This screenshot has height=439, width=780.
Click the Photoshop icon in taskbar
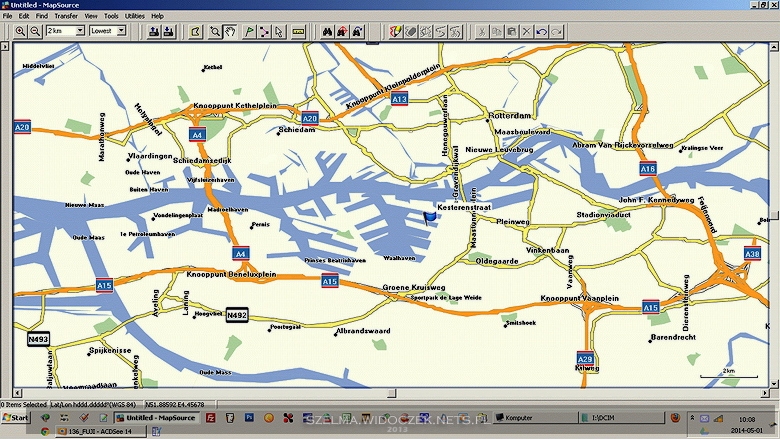249,418
